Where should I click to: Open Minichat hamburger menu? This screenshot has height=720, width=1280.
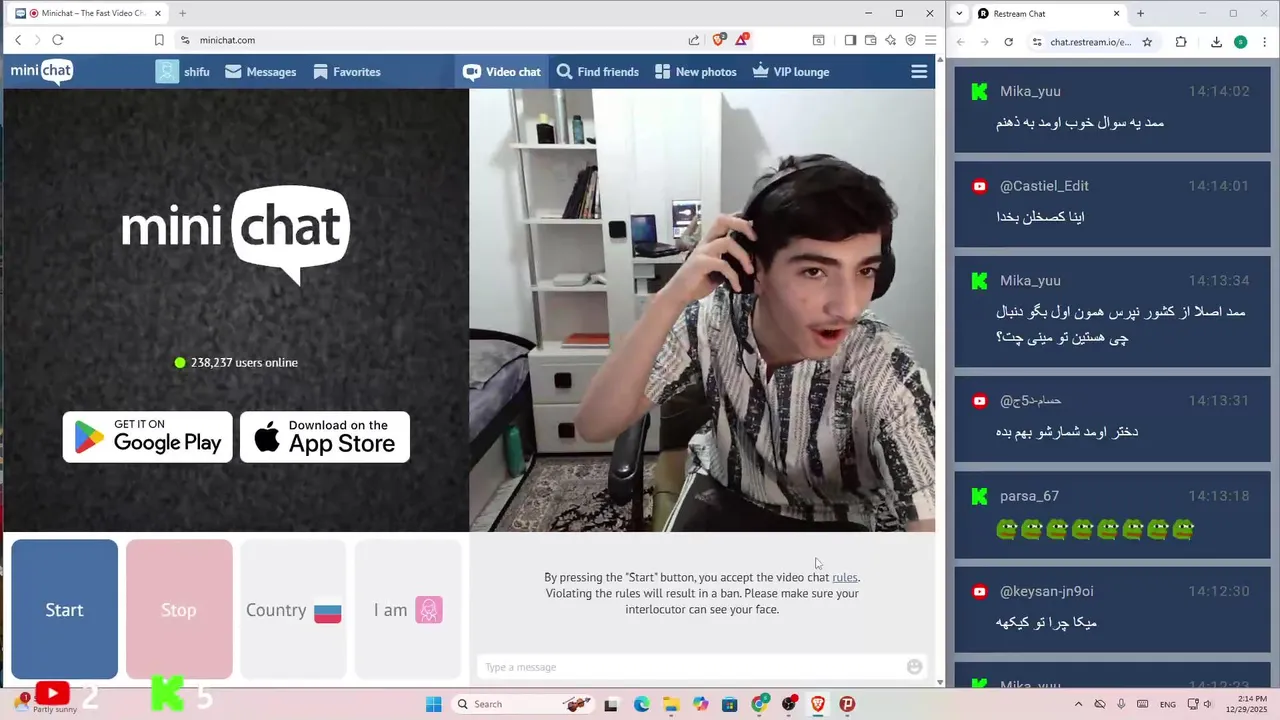tap(919, 72)
